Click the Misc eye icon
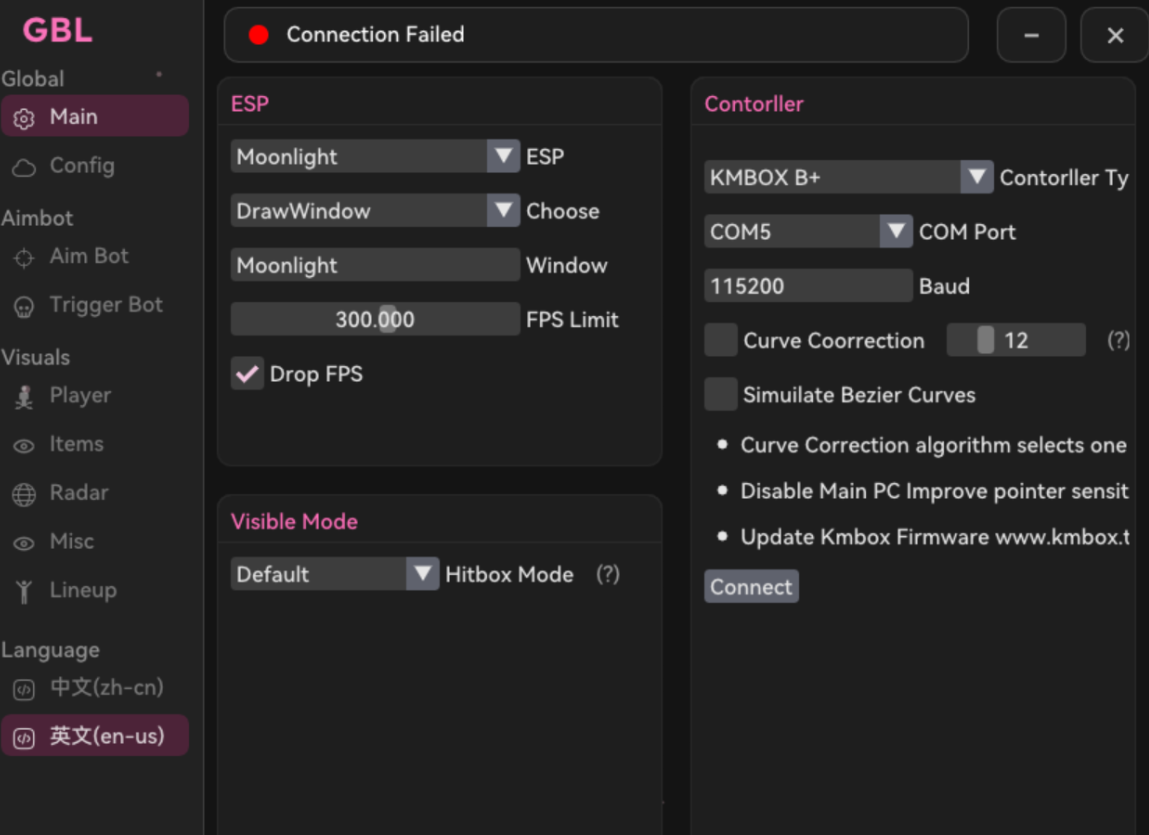Image resolution: width=1149 pixels, height=835 pixels. tap(24, 543)
